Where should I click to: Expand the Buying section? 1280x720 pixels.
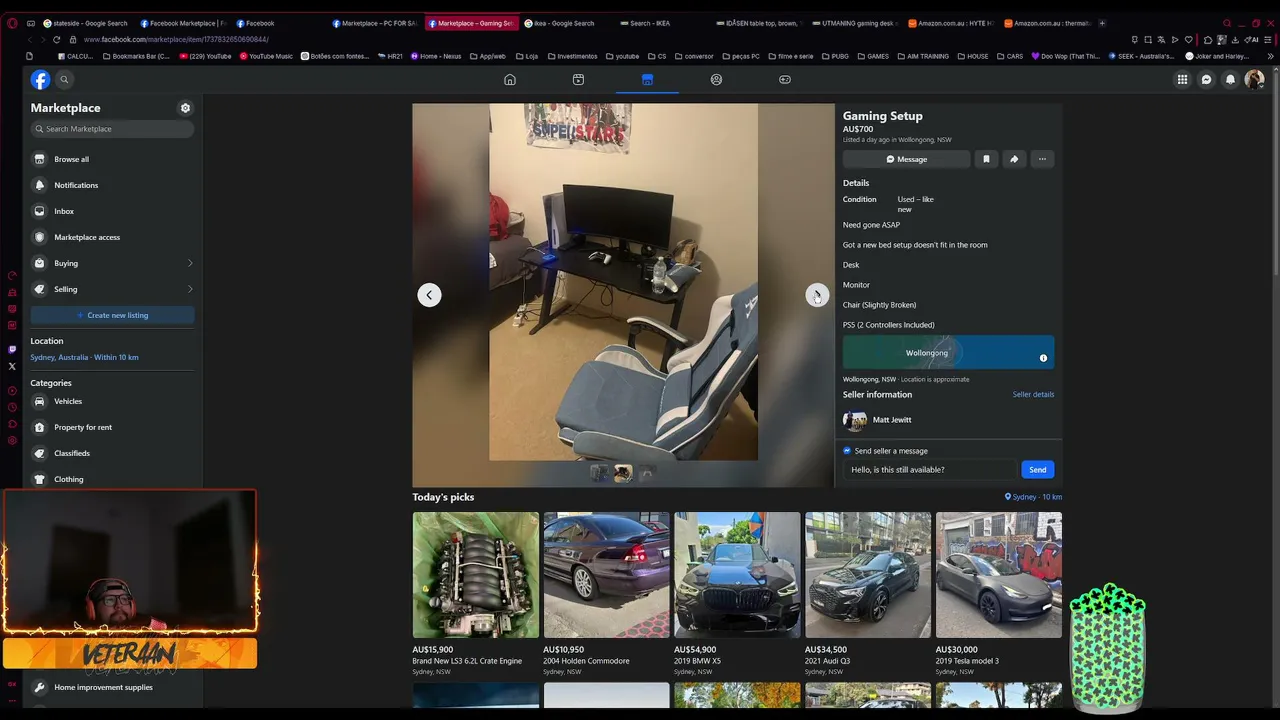pyautogui.click(x=112, y=263)
